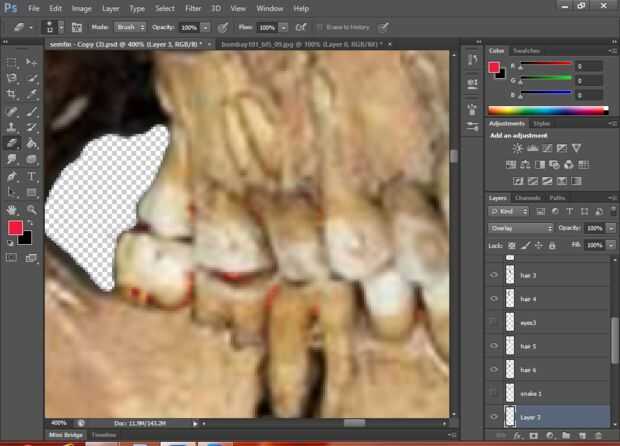620x446 pixels.
Task: Hide the hair 6 layer
Action: [x=494, y=370]
